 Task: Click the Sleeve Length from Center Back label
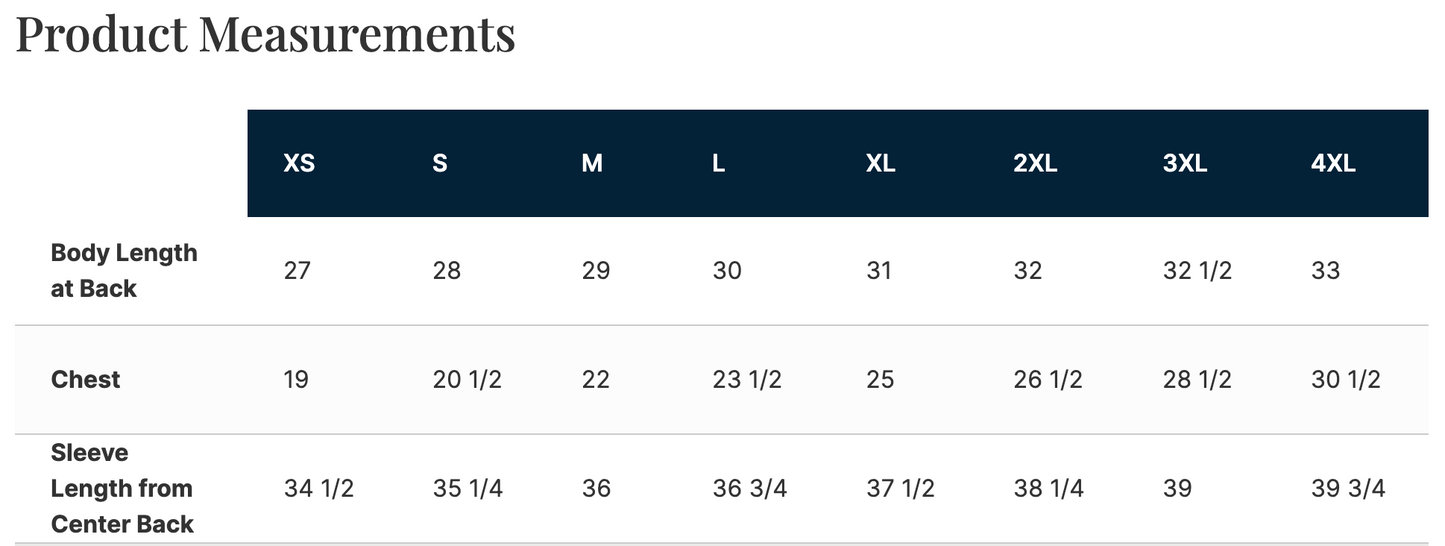(x=121, y=488)
